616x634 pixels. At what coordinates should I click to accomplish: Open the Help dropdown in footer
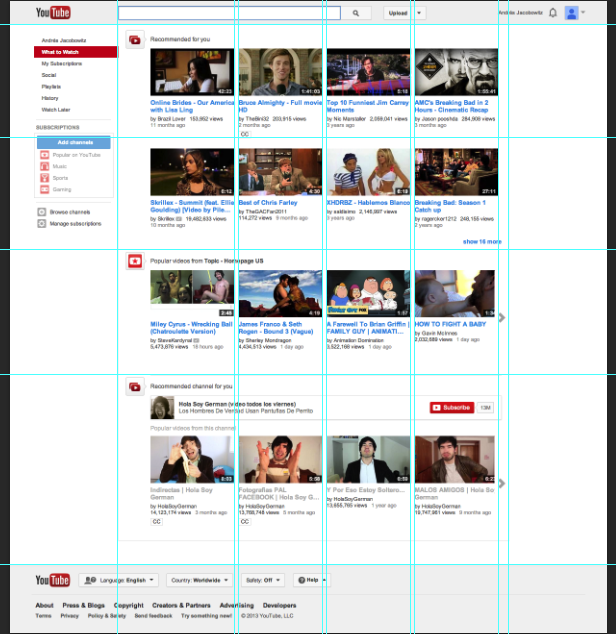(311, 580)
